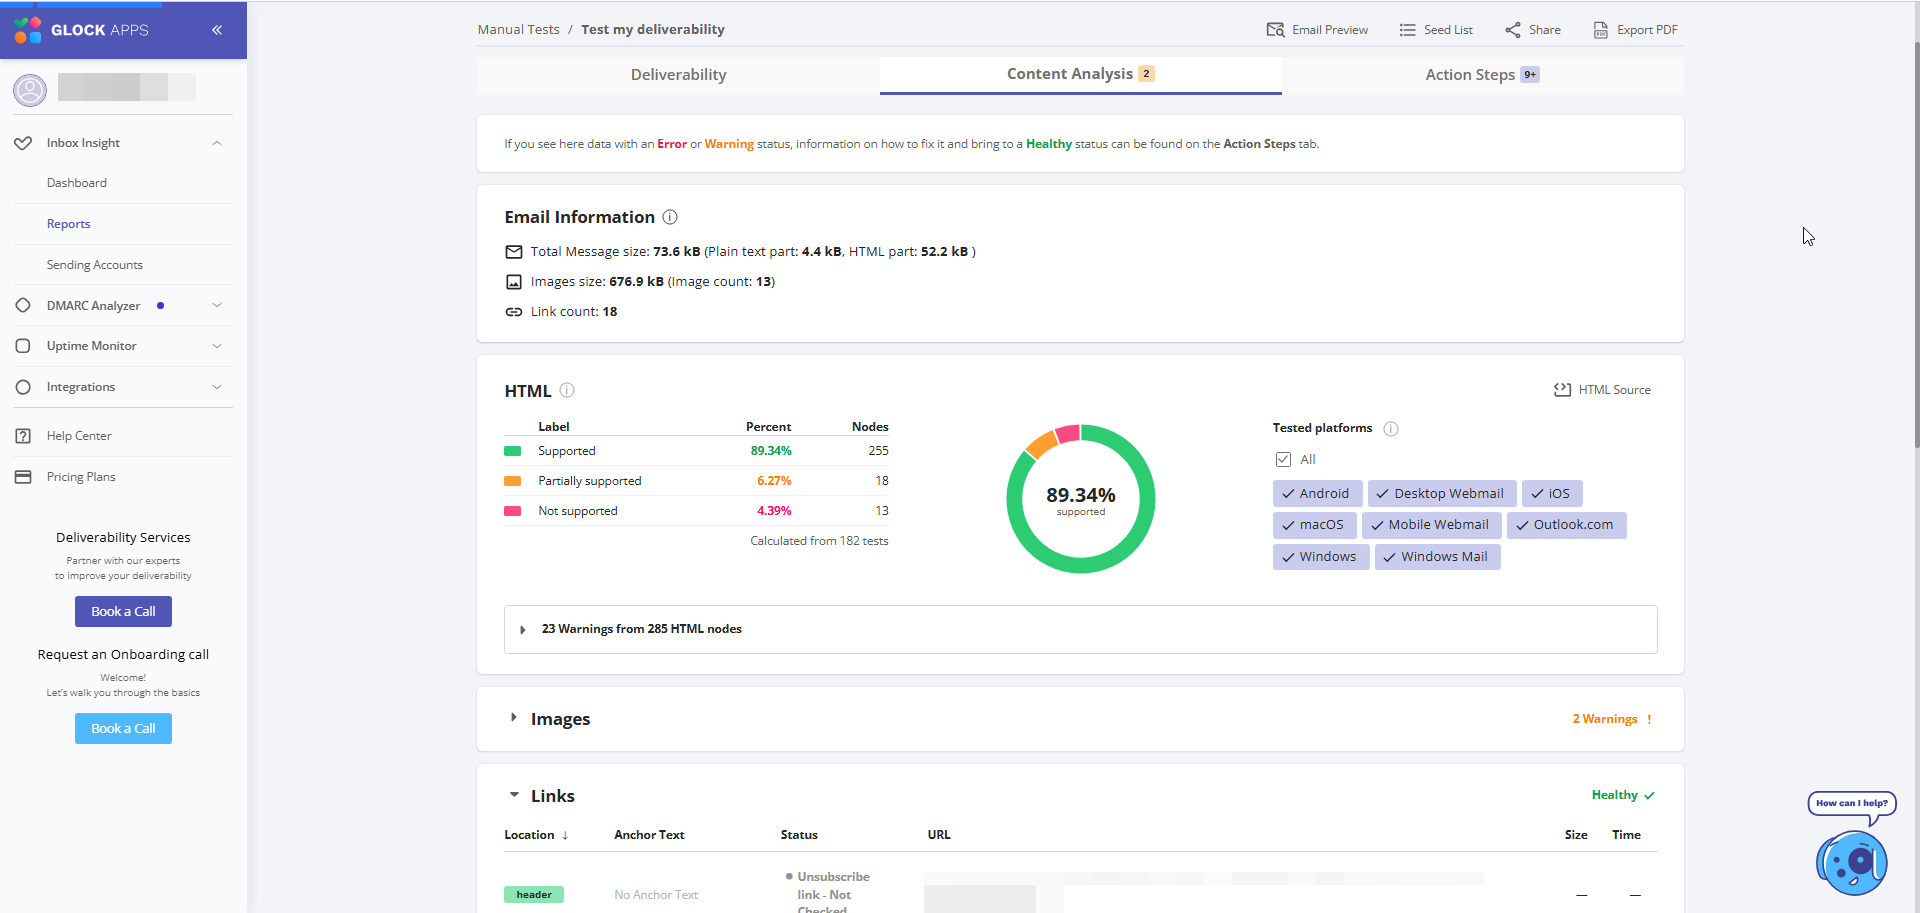
Task: Click the HTML section info icon
Action: (x=567, y=390)
